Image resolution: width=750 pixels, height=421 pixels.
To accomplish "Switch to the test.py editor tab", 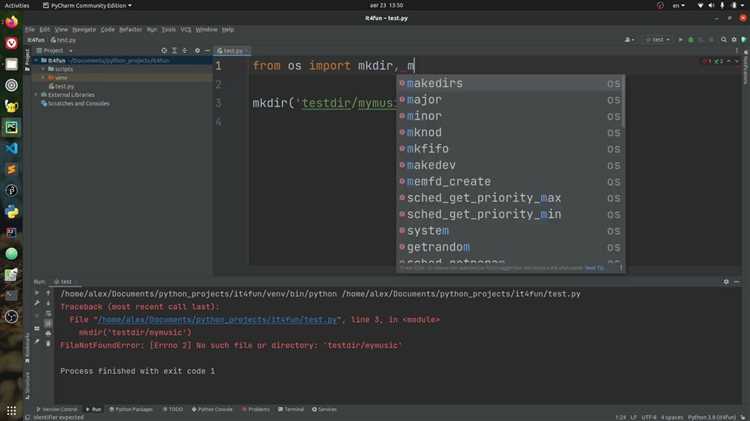I will point(232,51).
